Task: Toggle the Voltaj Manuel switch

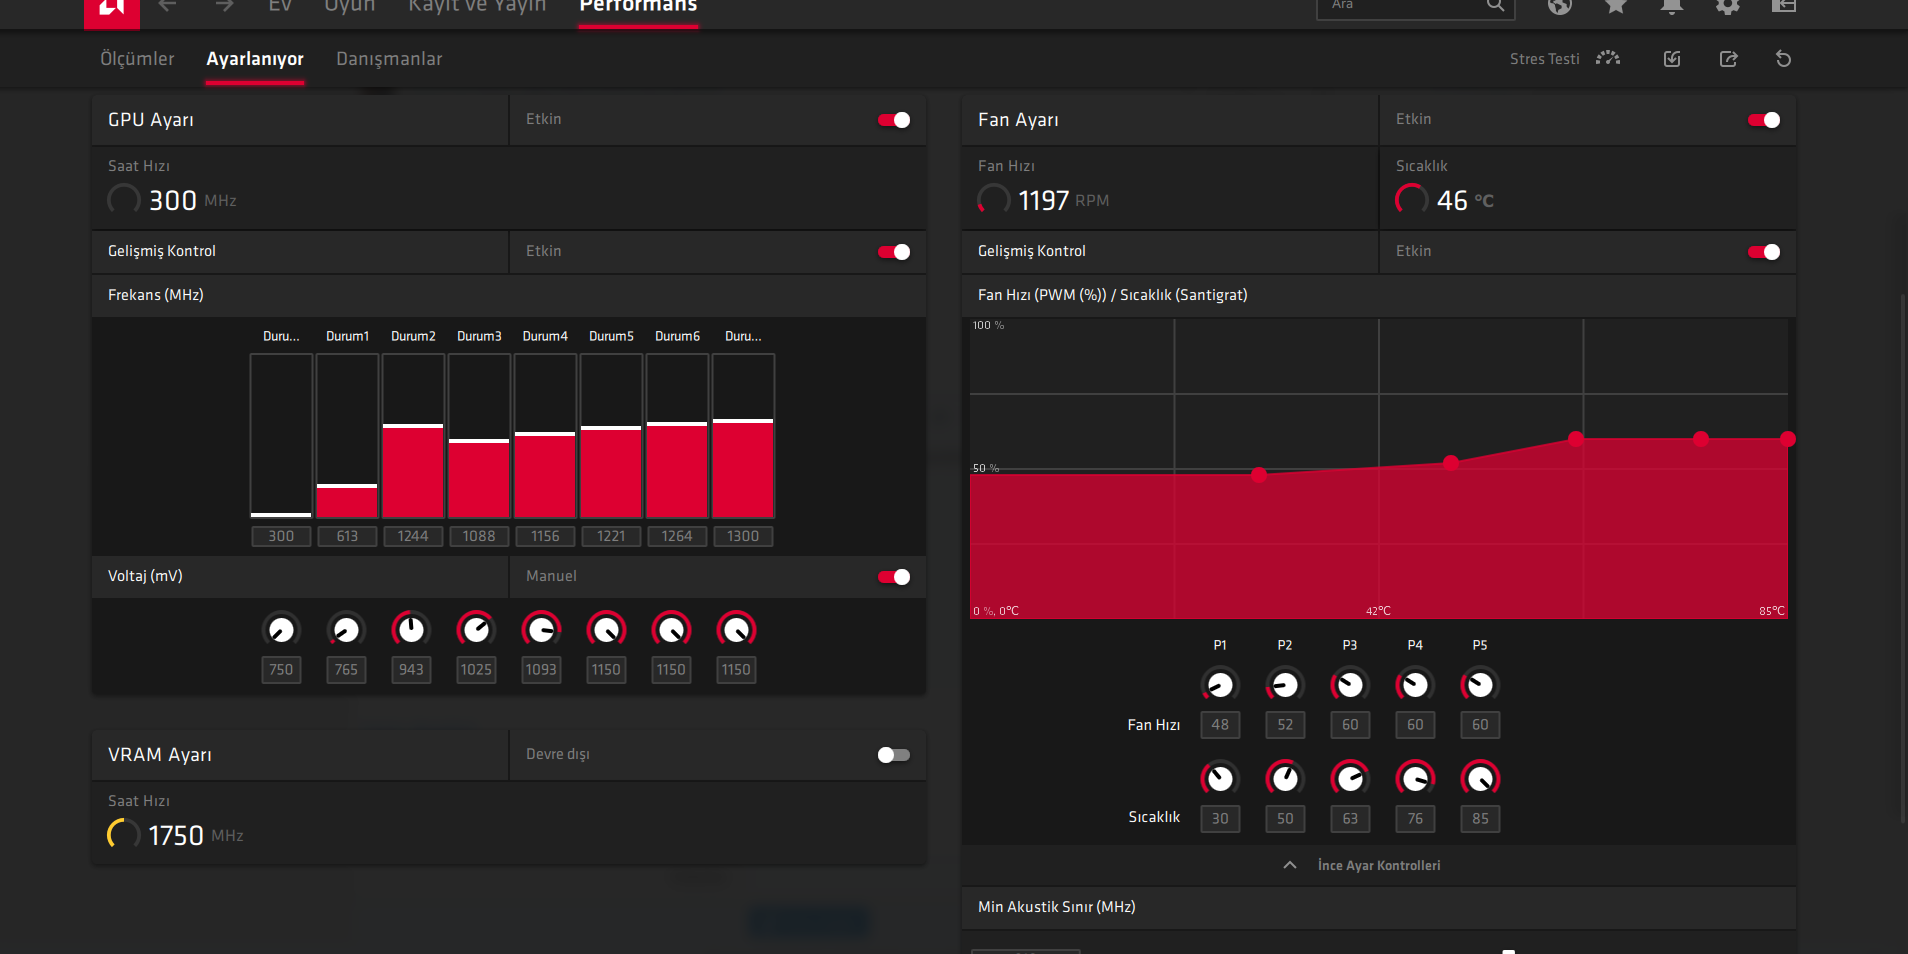Action: pos(894,577)
